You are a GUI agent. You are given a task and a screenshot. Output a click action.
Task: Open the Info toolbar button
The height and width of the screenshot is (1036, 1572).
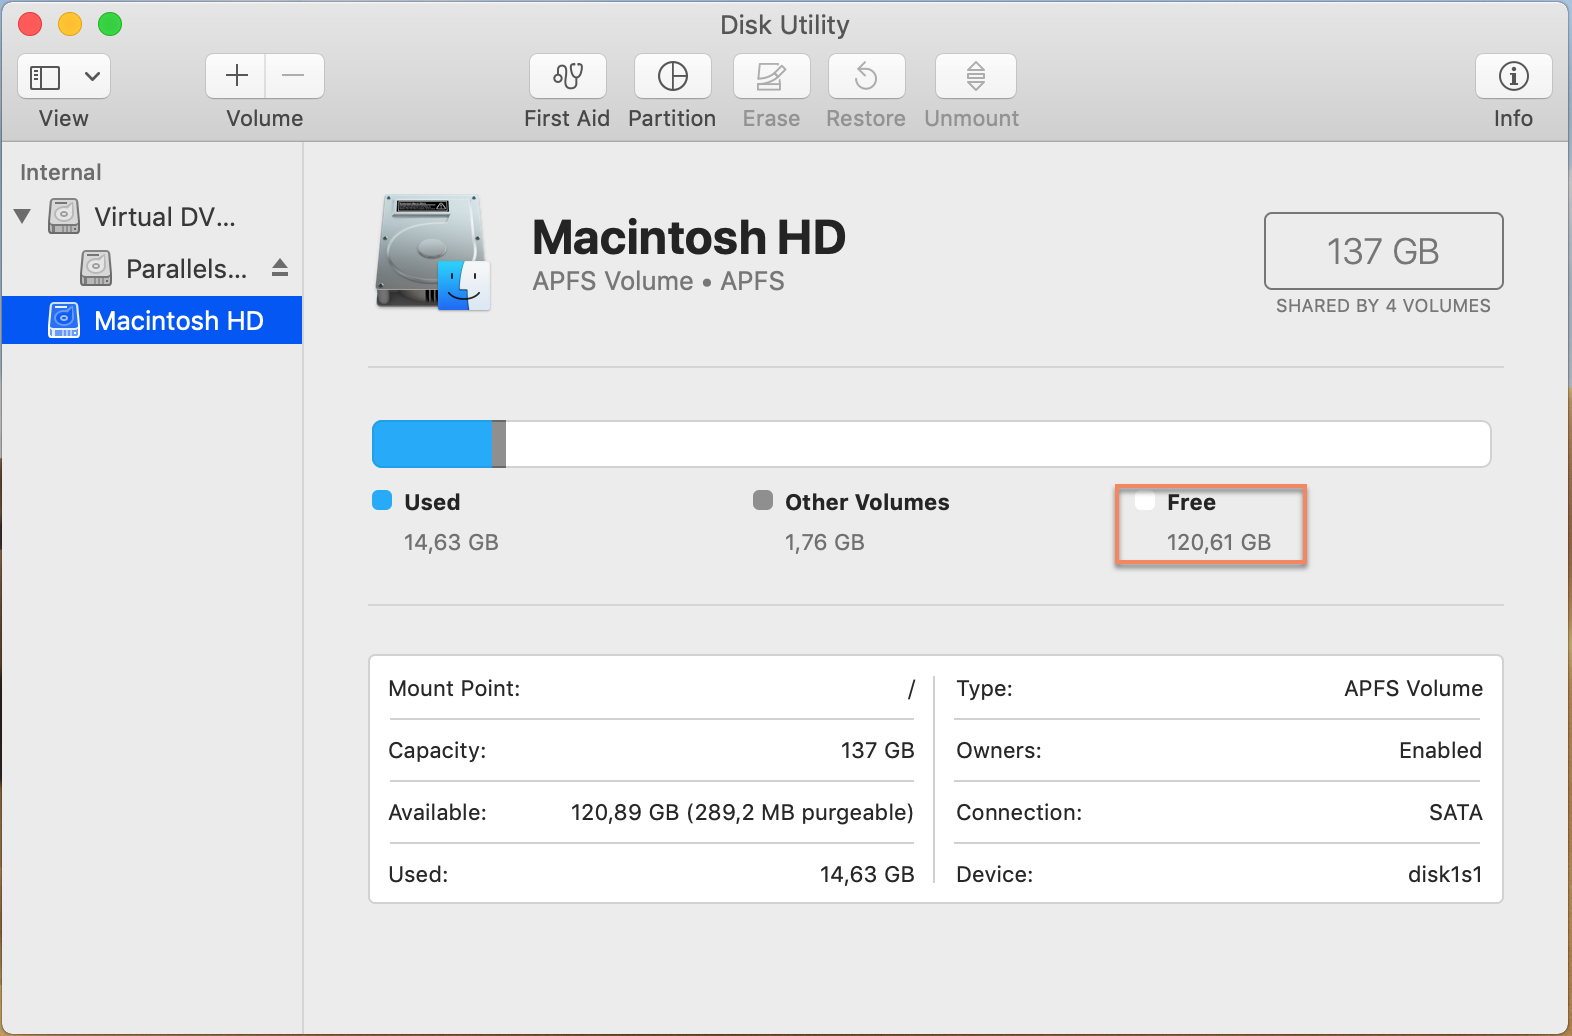(x=1514, y=76)
